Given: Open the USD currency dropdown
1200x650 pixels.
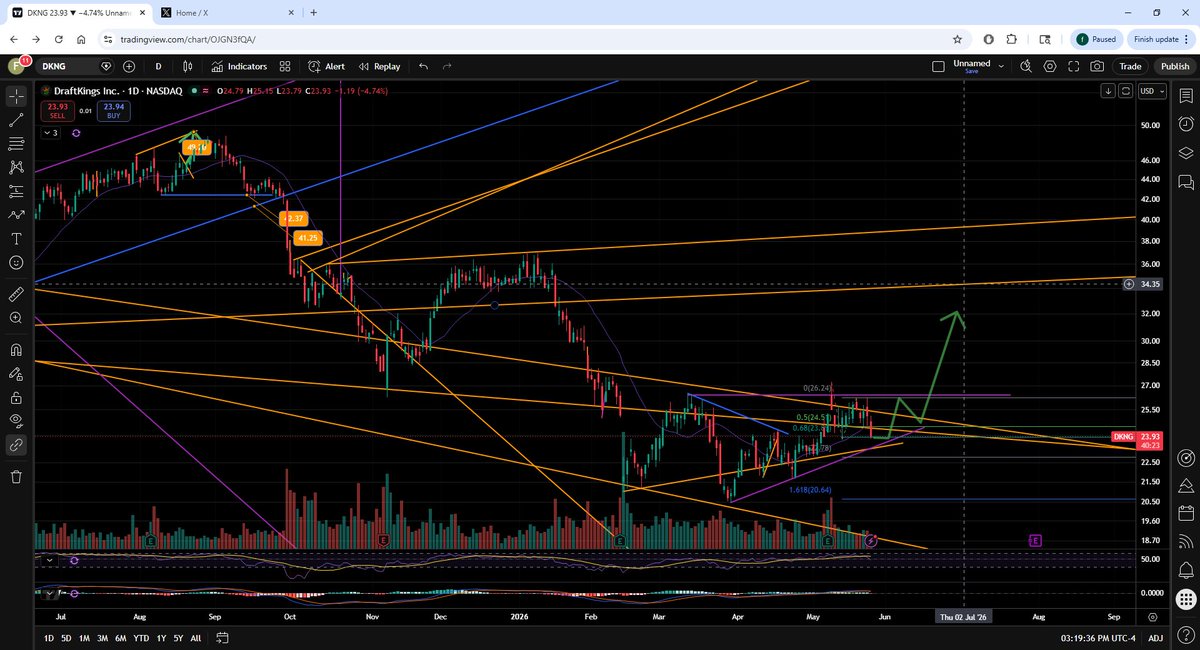Looking at the screenshot, I should 1153,91.
